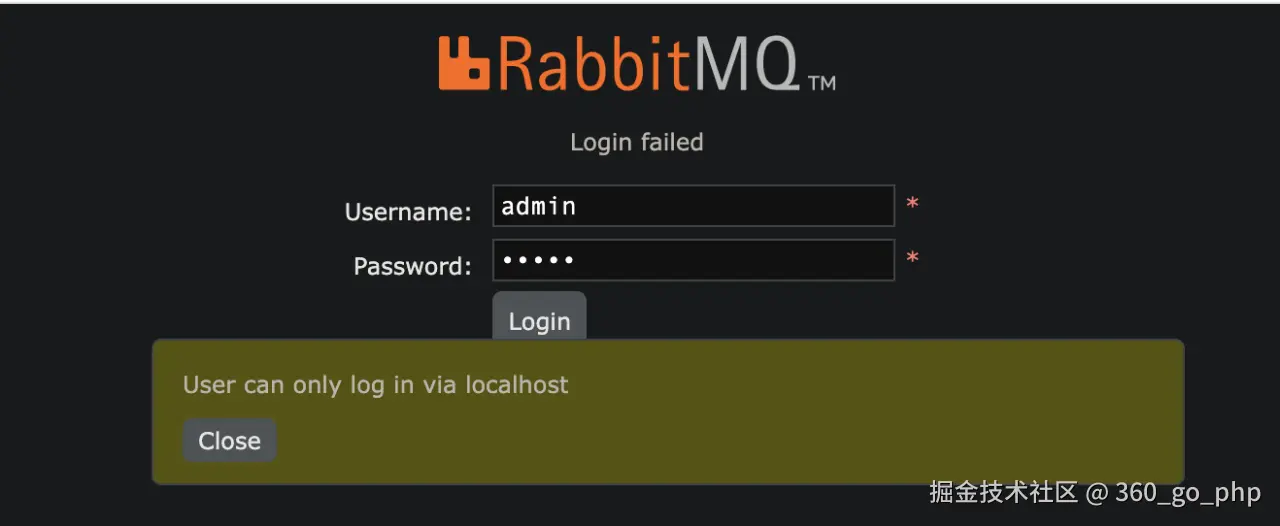Click the TM trademark symbol beside logo
Screen dimensions: 1280x526
[x=821, y=83]
